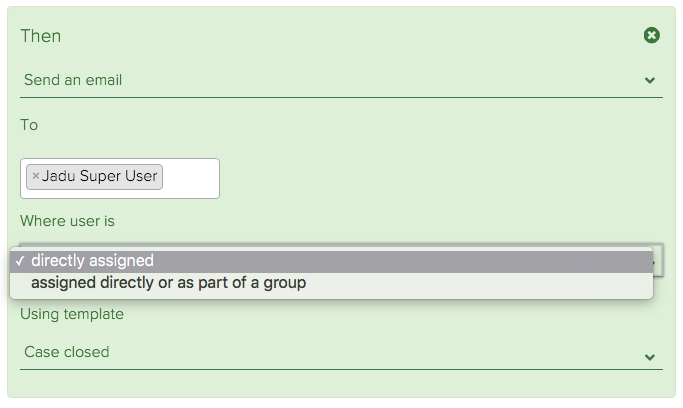Remove the Jadu Super User recipient tag
The image size is (683, 408).
(x=36, y=176)
